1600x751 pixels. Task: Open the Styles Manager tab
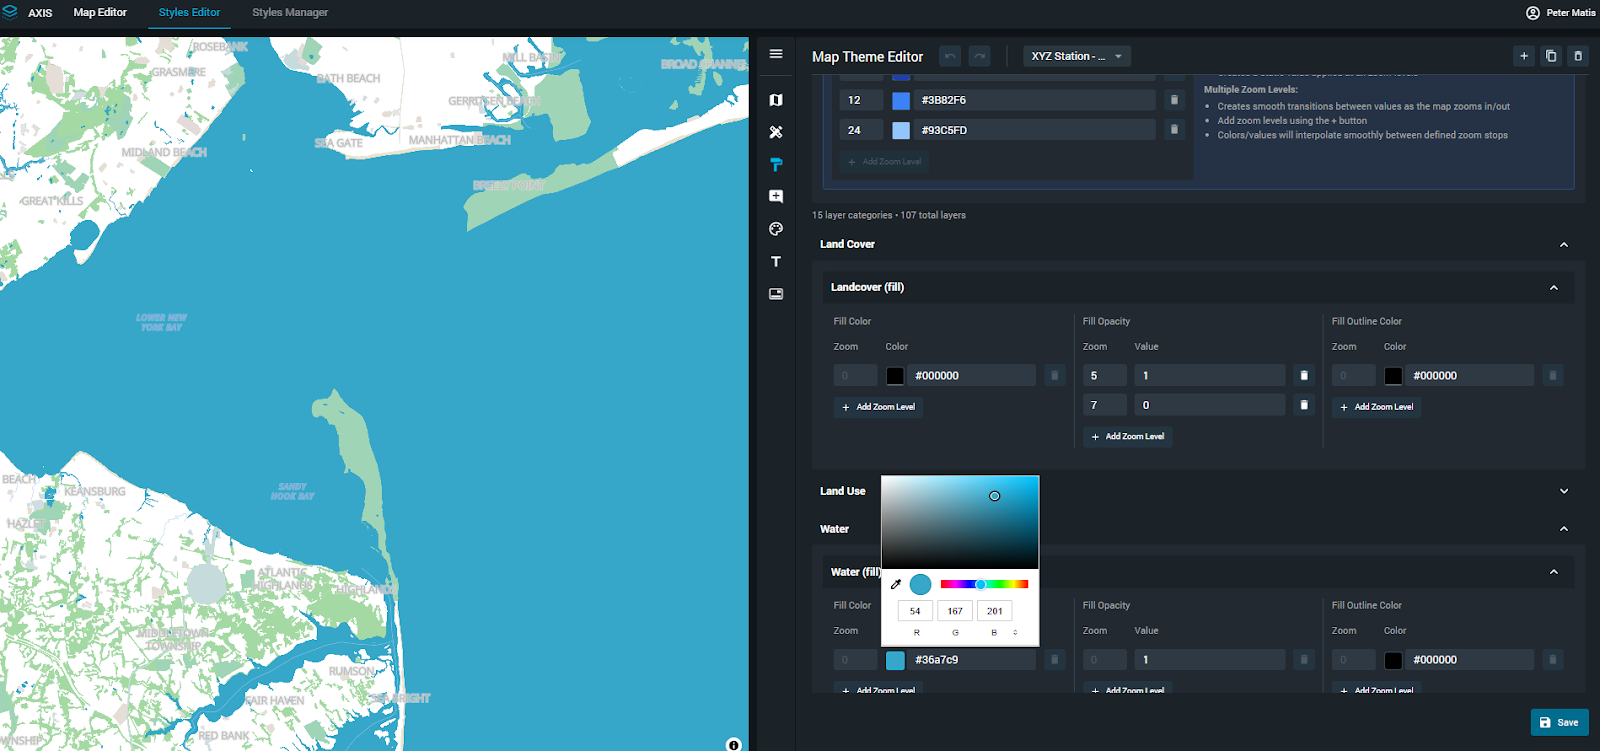pos(290,13)
